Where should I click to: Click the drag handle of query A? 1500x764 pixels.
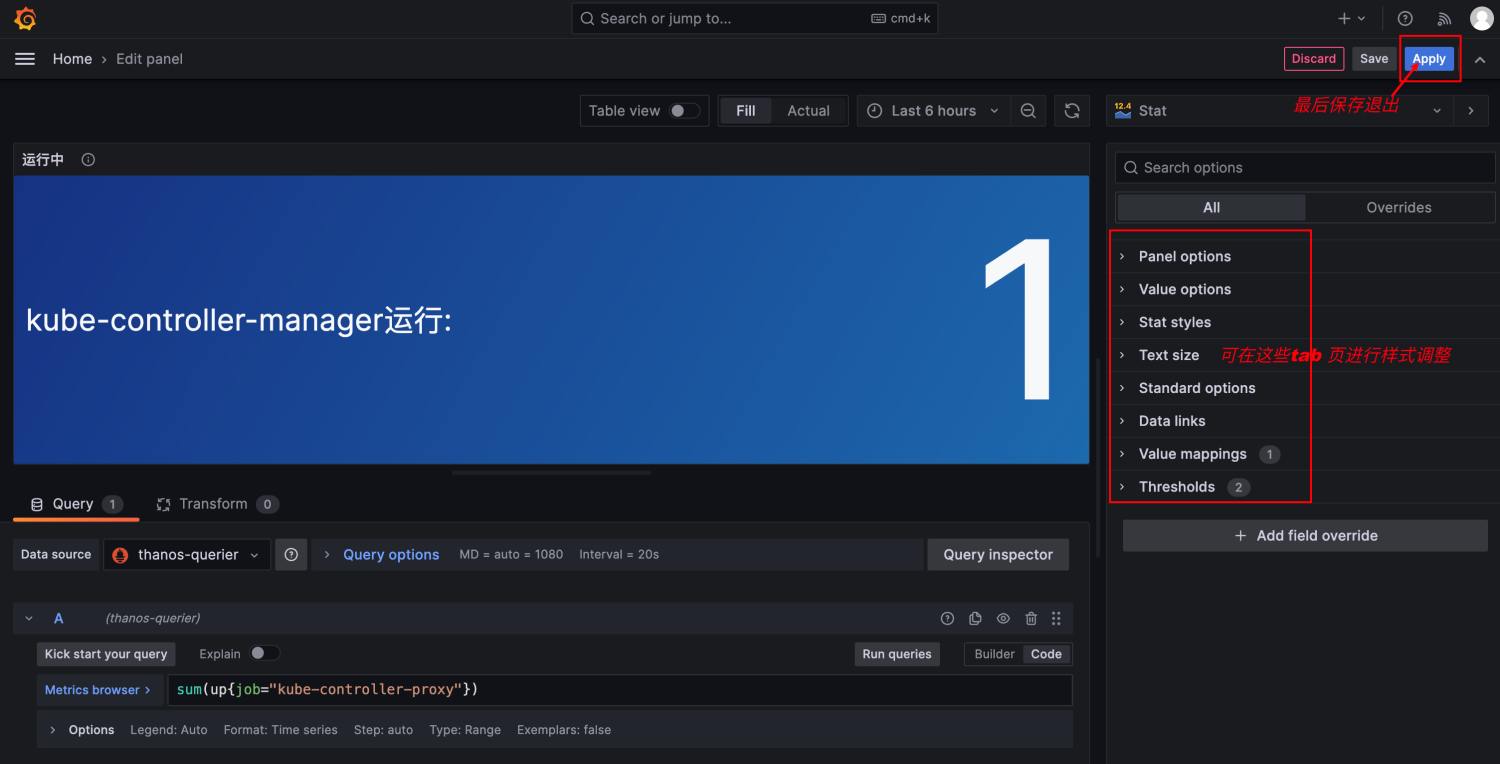tap(1056, 619)
